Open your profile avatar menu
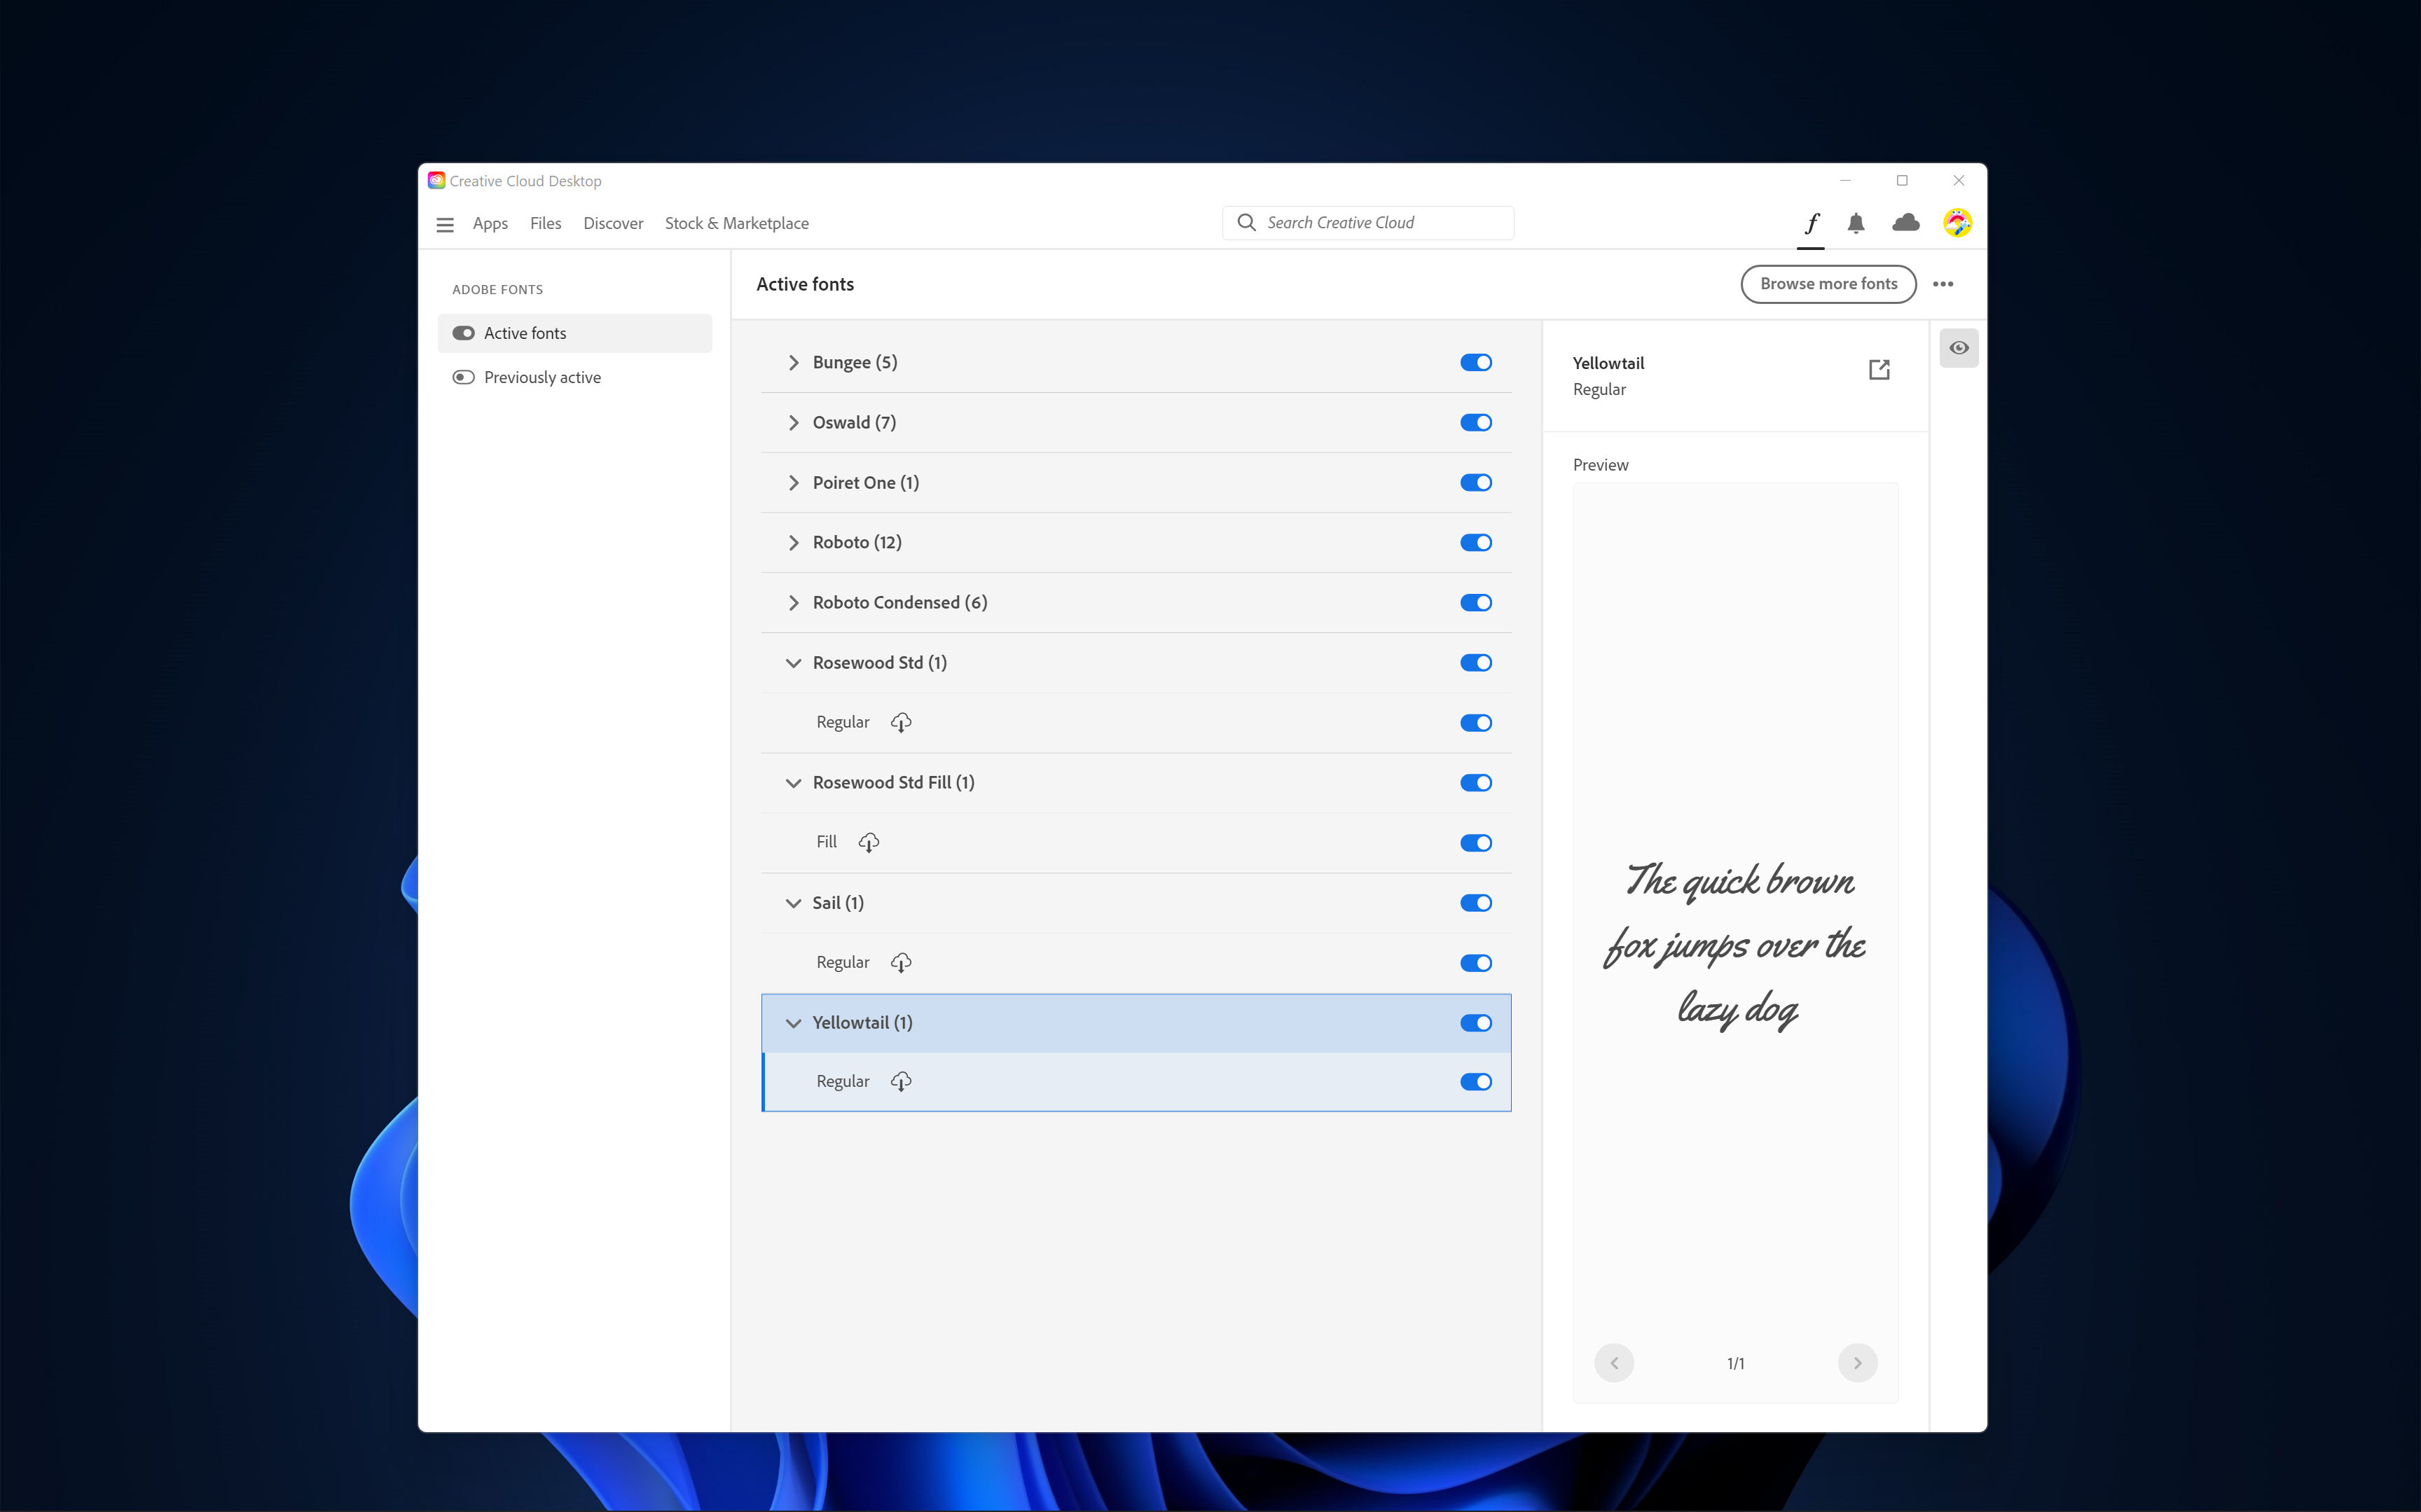 pos(1957,224)
